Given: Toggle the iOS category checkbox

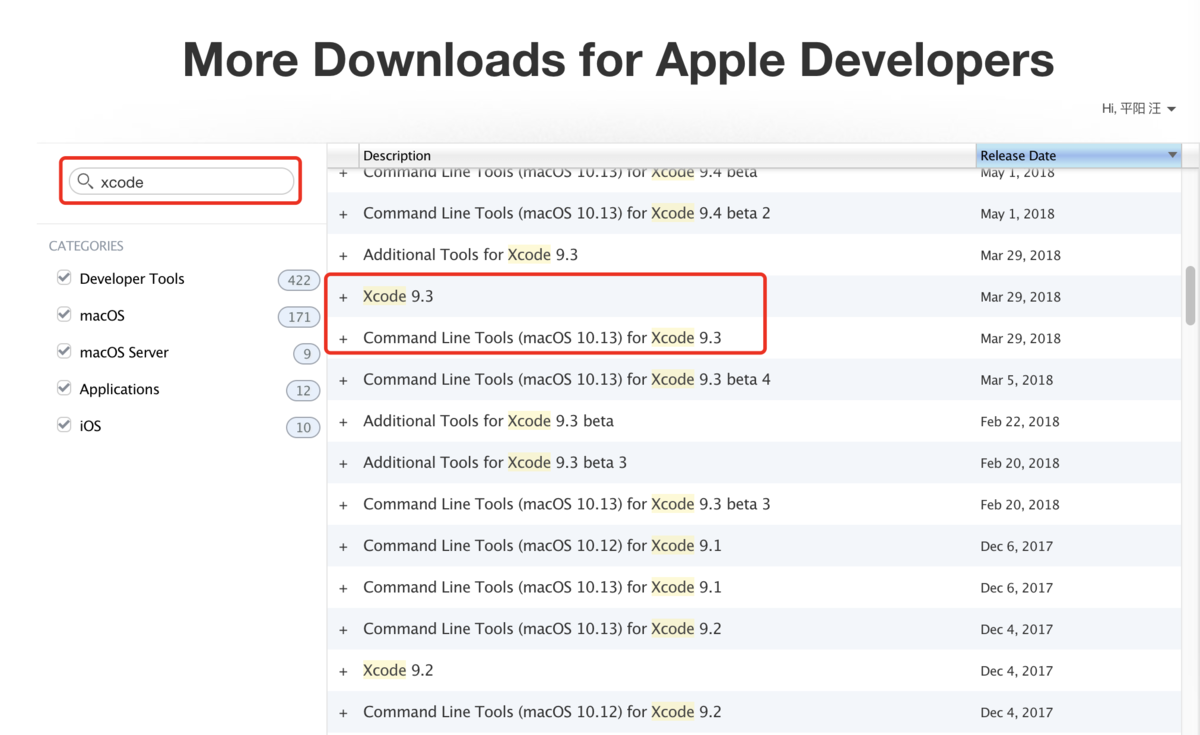Looking at the screenshot, I should point(64,425).
